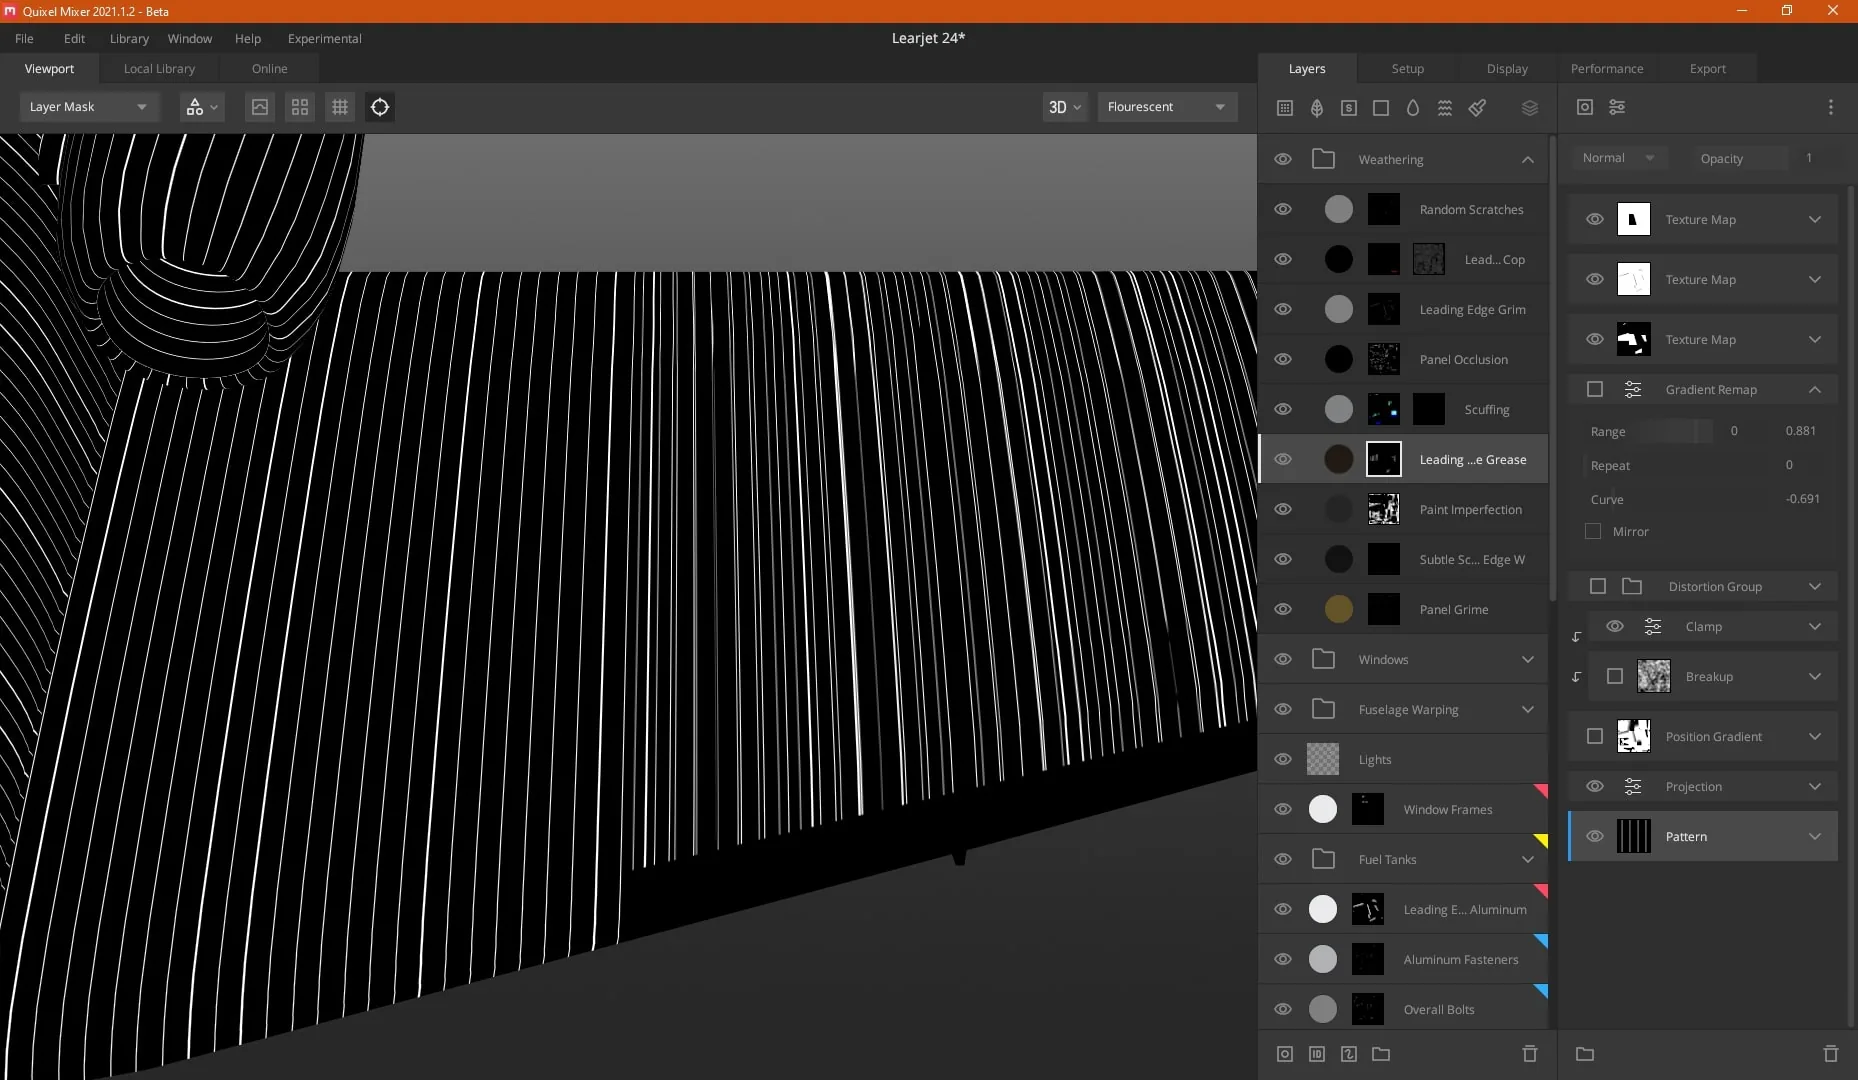Enable the Mirror checkbox
Screen dimensions: 1858x1080
coord(1593,532)
